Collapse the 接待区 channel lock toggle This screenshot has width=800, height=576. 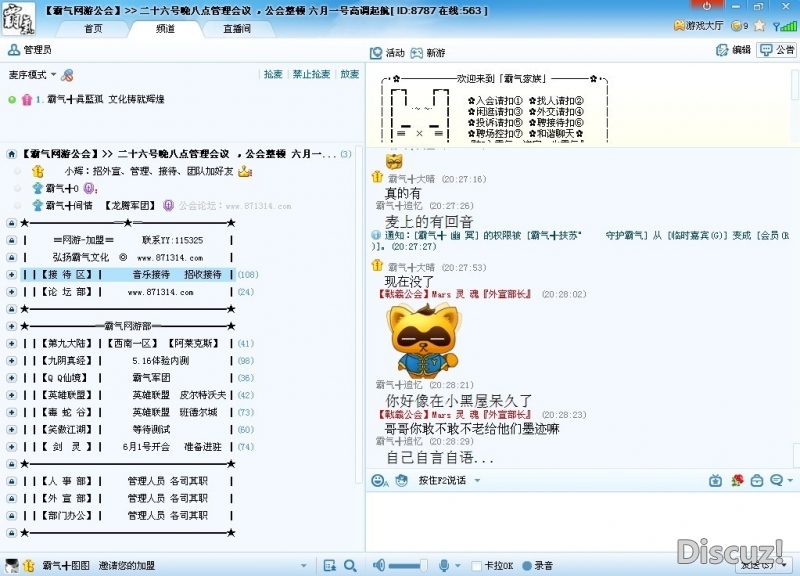pyautogui.click(x=11, y=274)
